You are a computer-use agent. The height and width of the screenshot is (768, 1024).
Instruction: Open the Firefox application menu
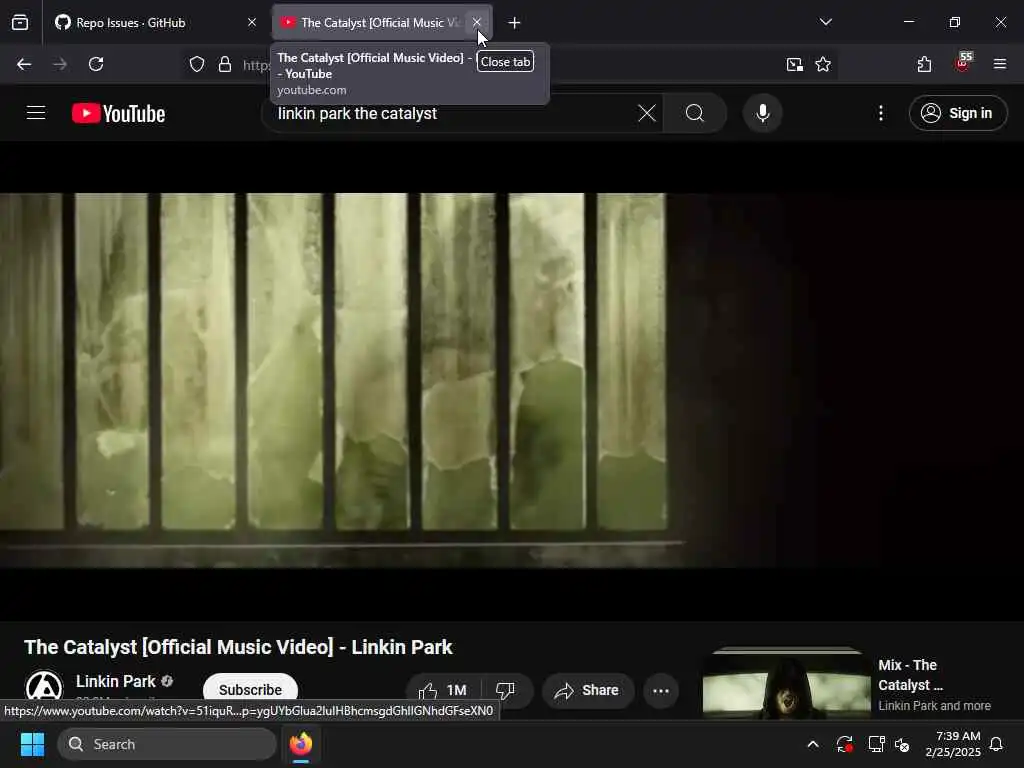click(1000, 64)
